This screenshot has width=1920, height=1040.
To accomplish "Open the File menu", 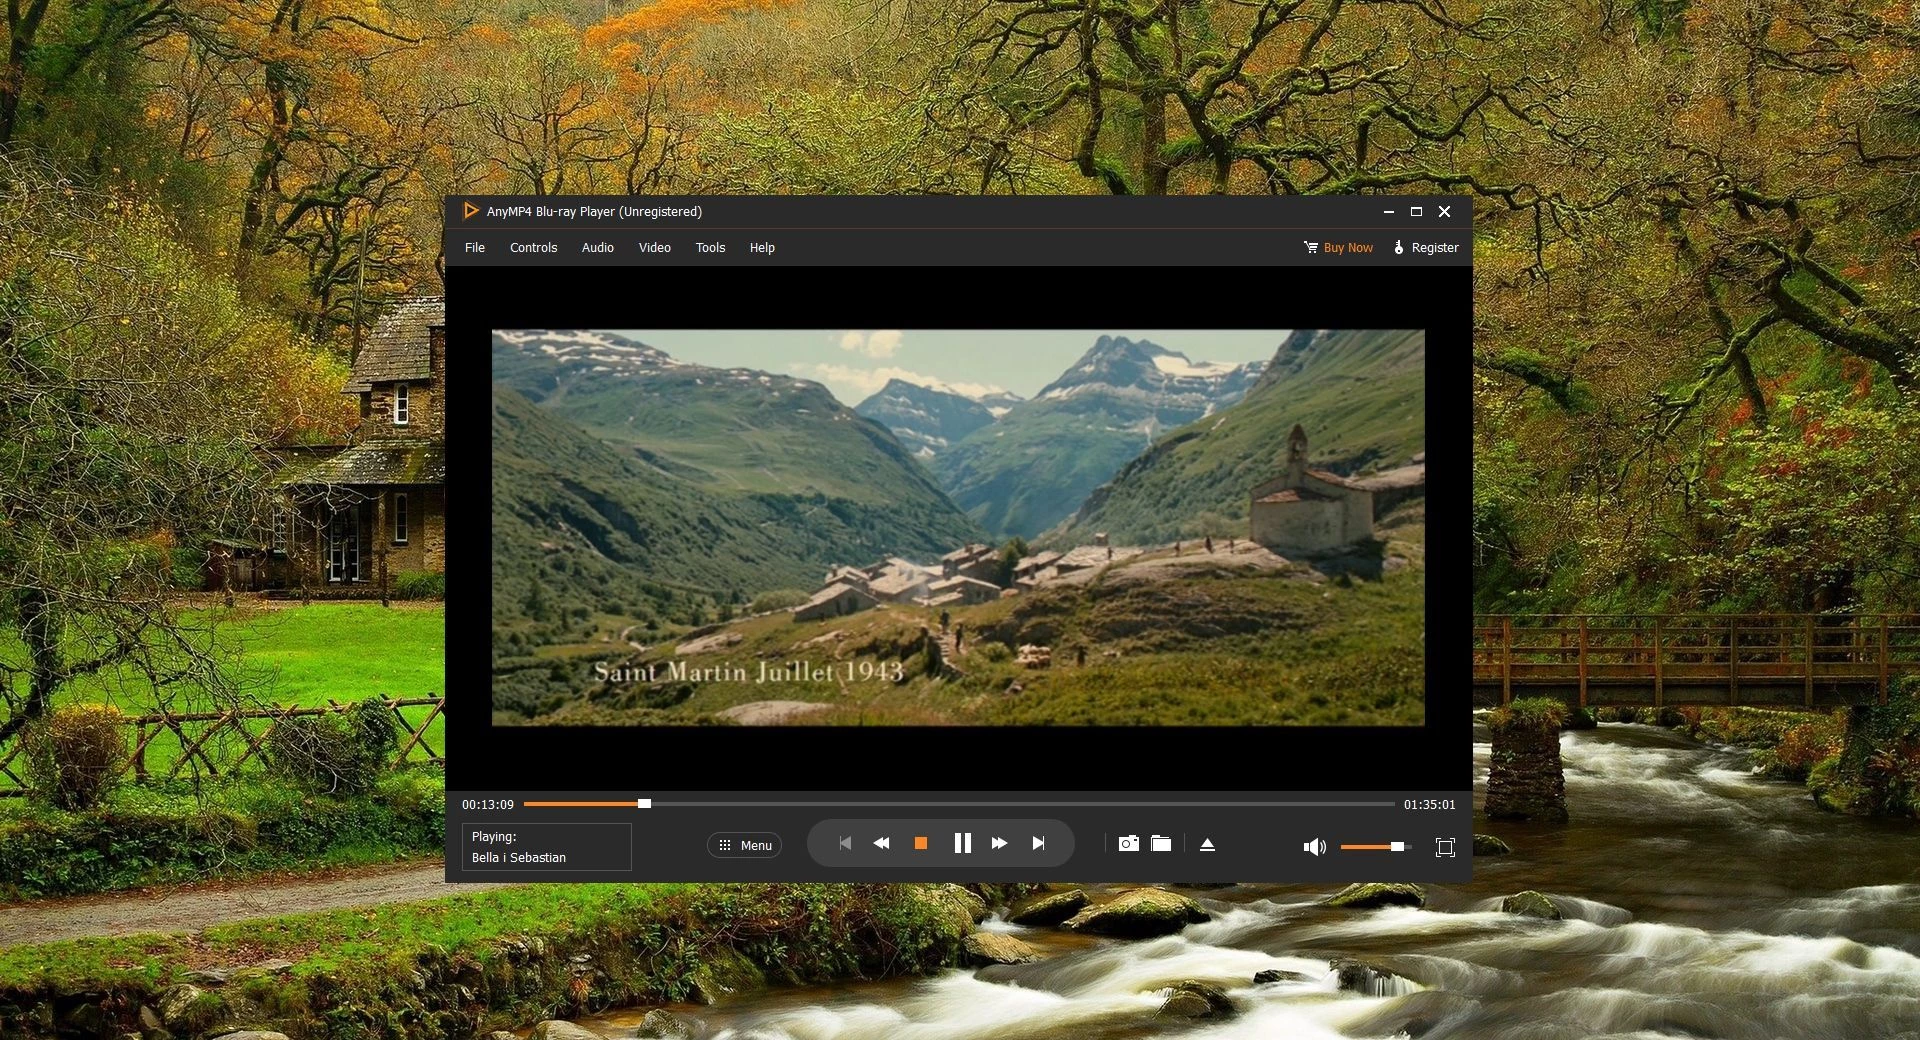I will click(475, 248).
